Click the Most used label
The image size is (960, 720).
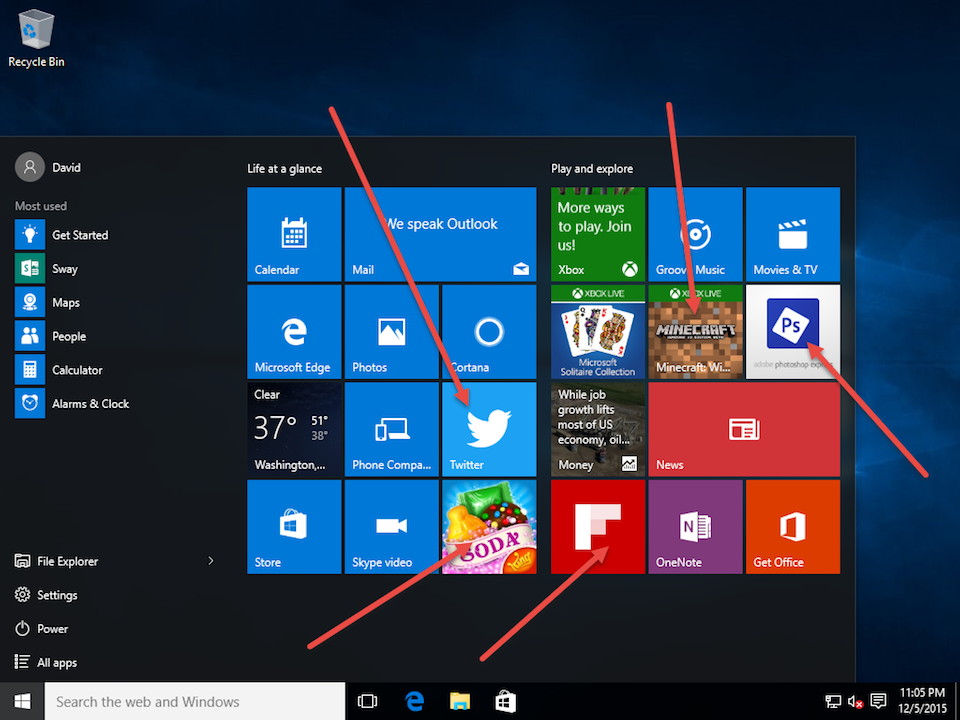[41, 206]
